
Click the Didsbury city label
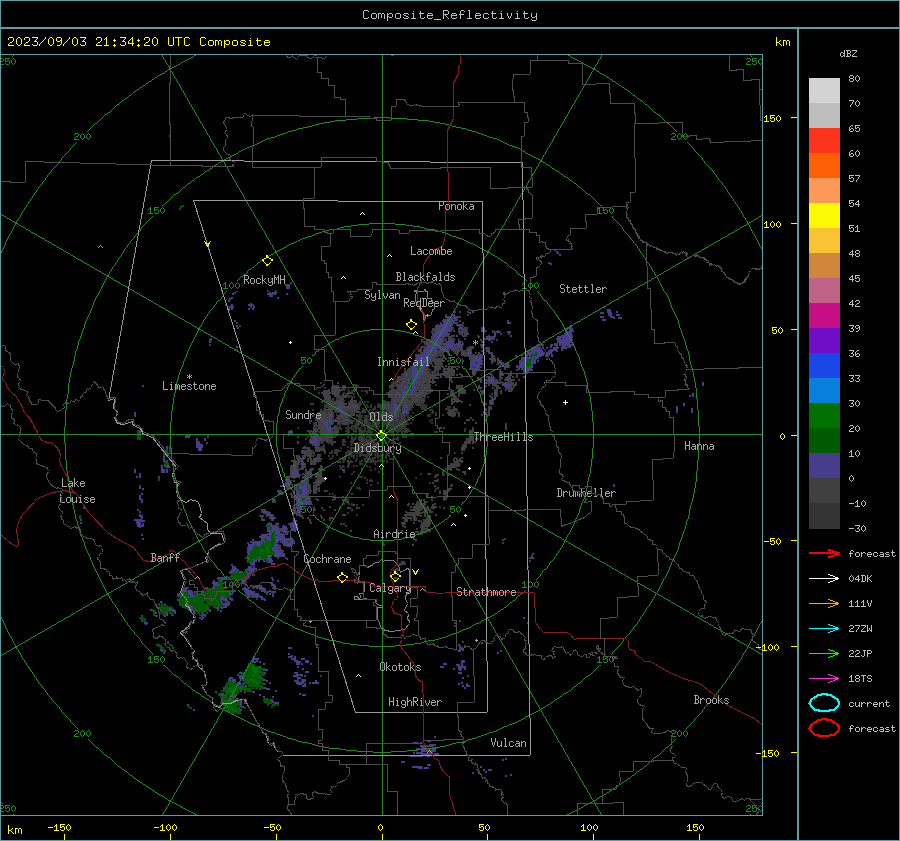click(x=377, y=448)
